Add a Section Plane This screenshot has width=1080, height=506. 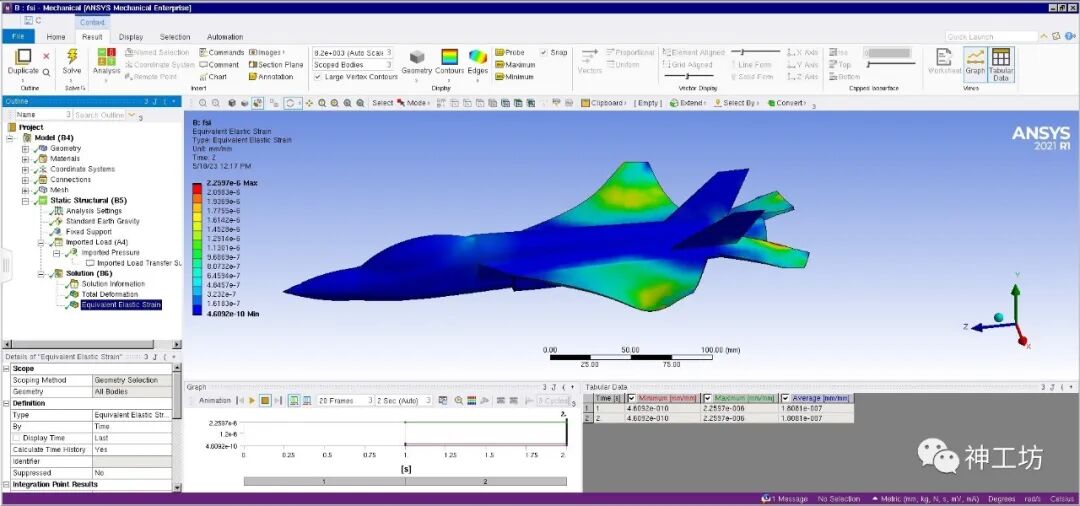pos(276,65)
